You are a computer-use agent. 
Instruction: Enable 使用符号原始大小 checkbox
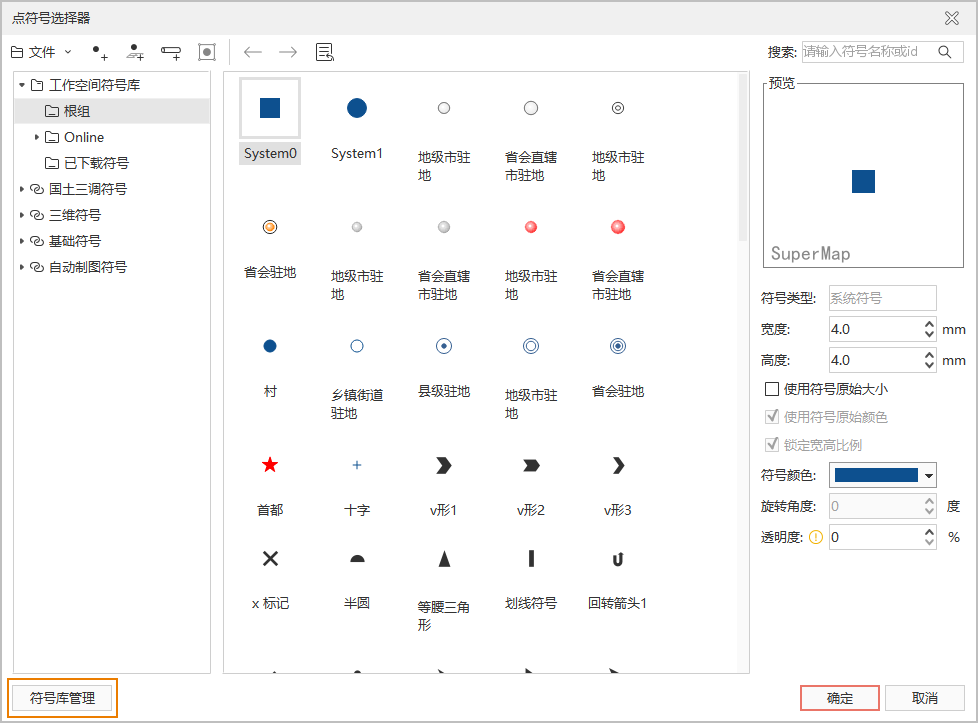click(771, 389)
